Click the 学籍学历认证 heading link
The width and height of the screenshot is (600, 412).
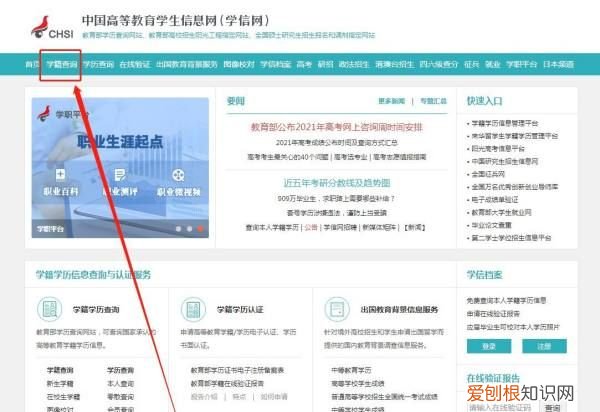[240, 309]
